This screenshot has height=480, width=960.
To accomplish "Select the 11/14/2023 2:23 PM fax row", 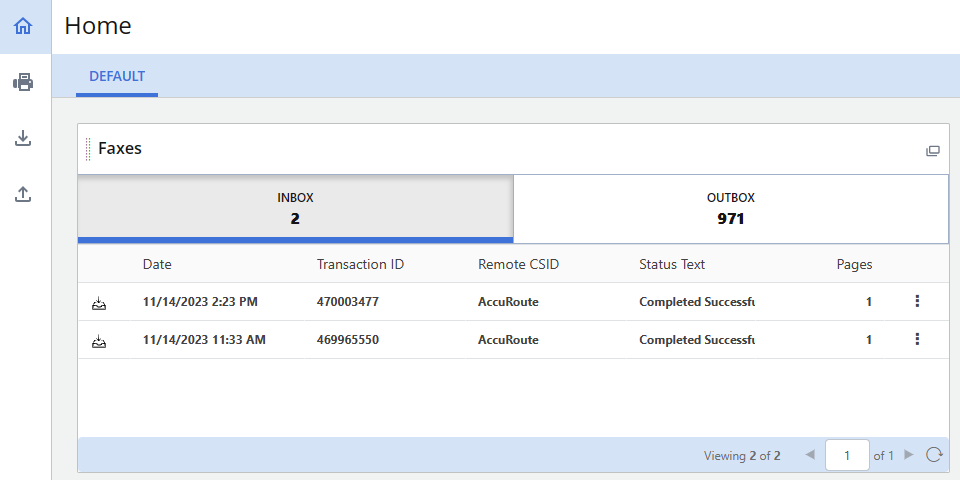I will coord(513,302).
